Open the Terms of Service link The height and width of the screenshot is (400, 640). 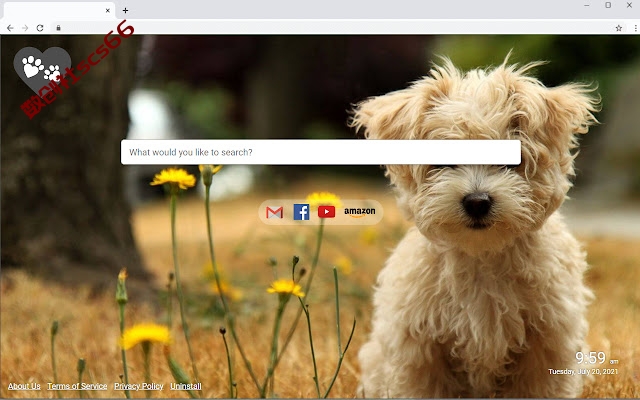click(77, 386)
